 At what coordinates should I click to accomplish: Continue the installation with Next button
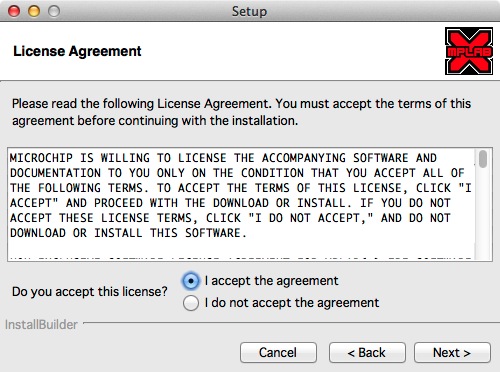pos(452,352)
